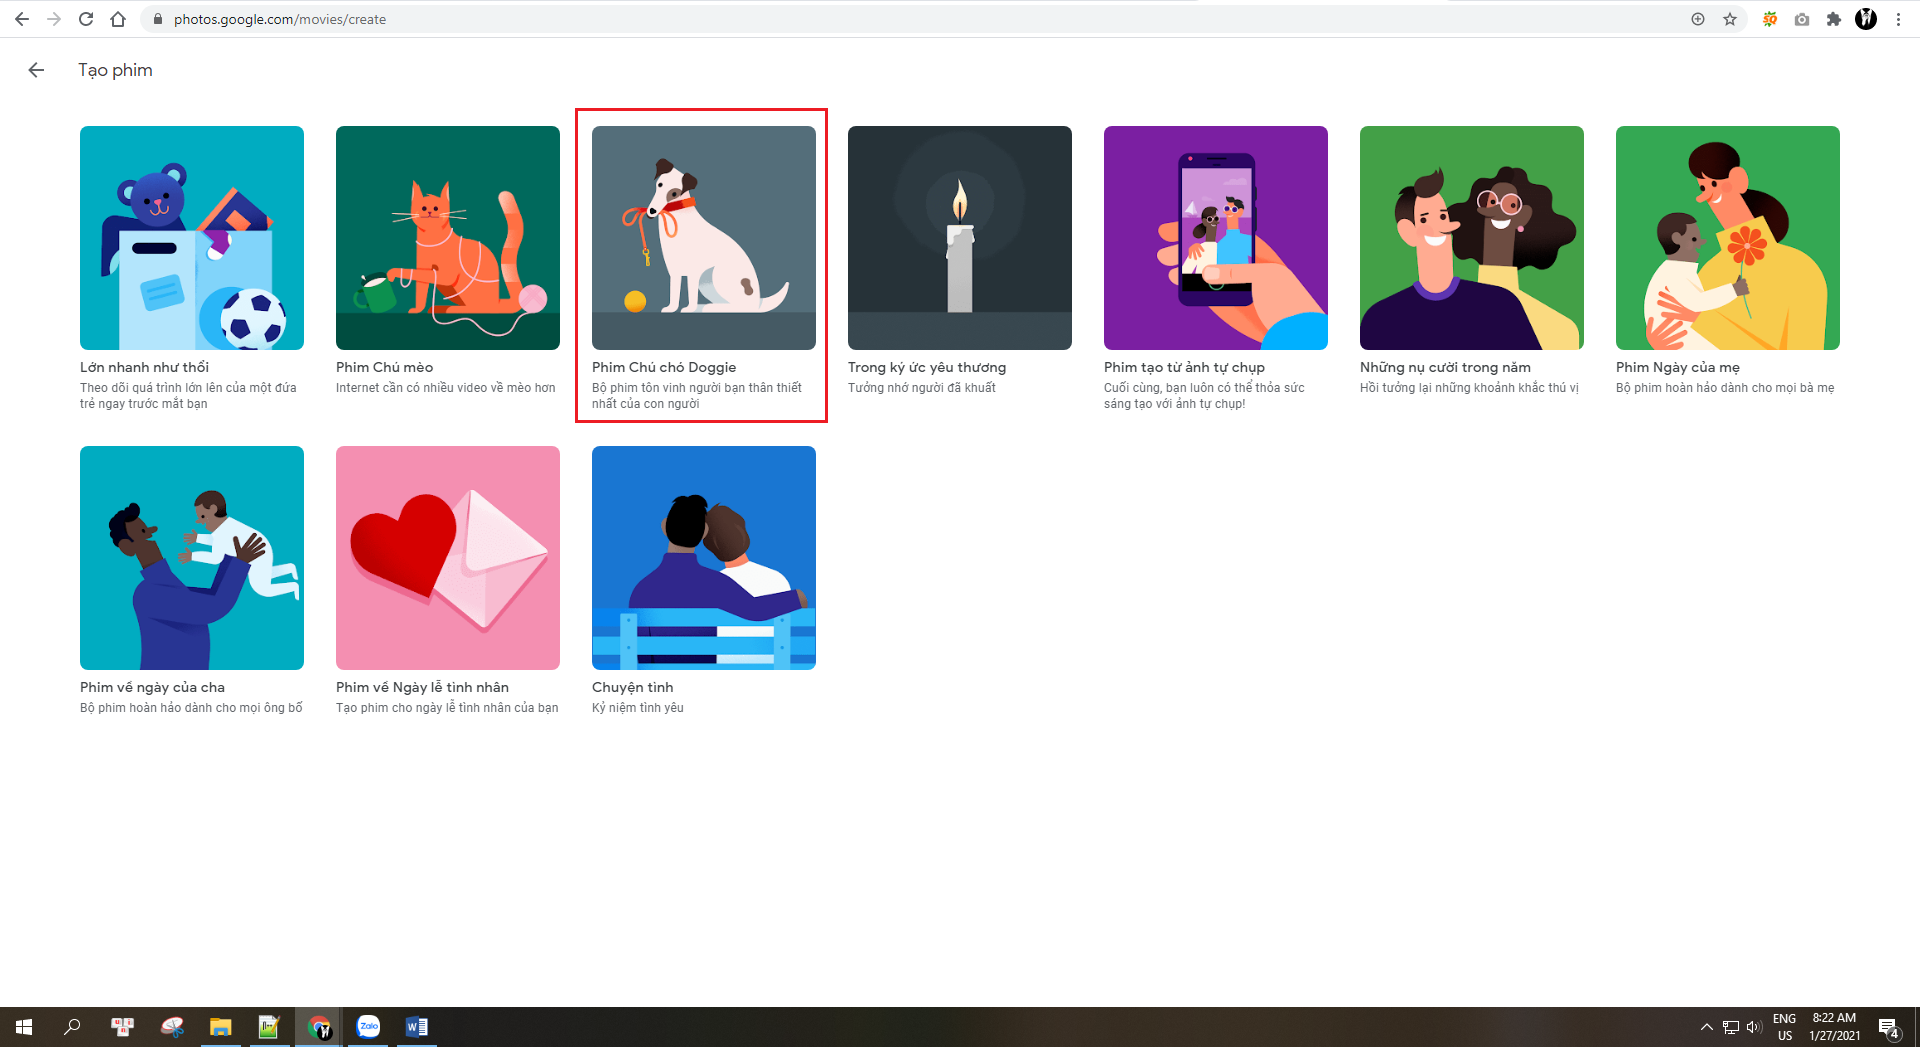Image resolution: width=1920 pixels, height=1047 pixels.
Task: Expand hidden icons chevron in system tray
Action: click(1708, 1026)
